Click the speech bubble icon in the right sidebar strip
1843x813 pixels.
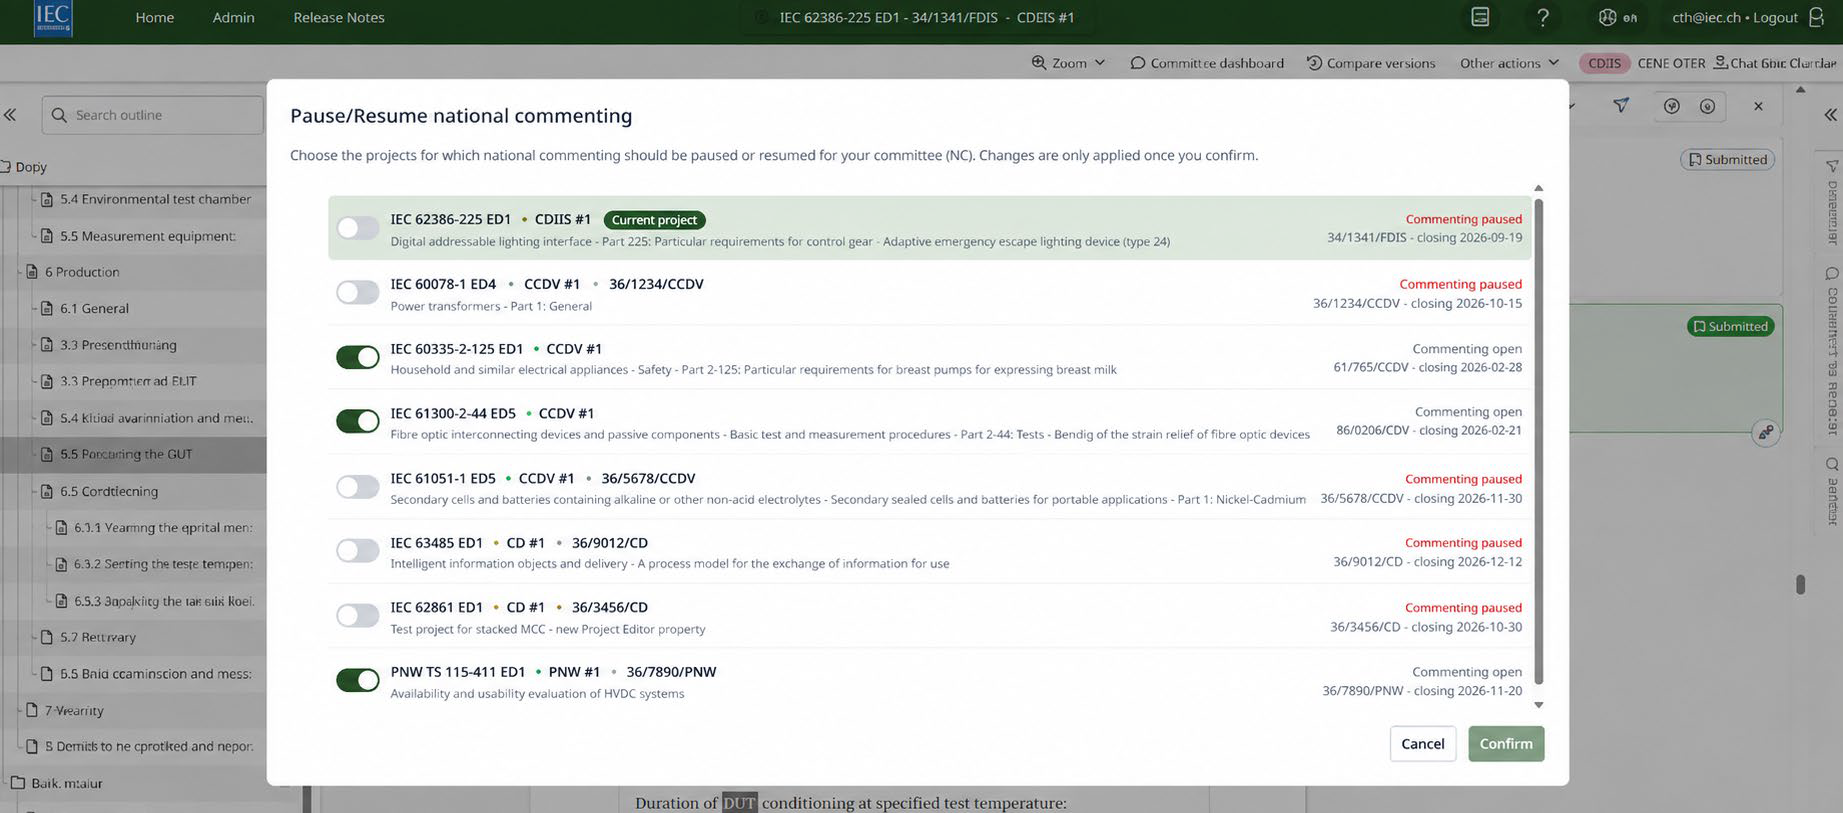[1832, 273]
